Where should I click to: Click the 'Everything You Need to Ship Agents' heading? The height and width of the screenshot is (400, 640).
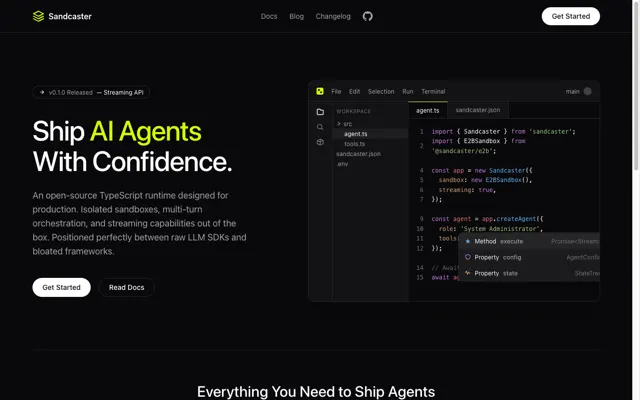316,391
